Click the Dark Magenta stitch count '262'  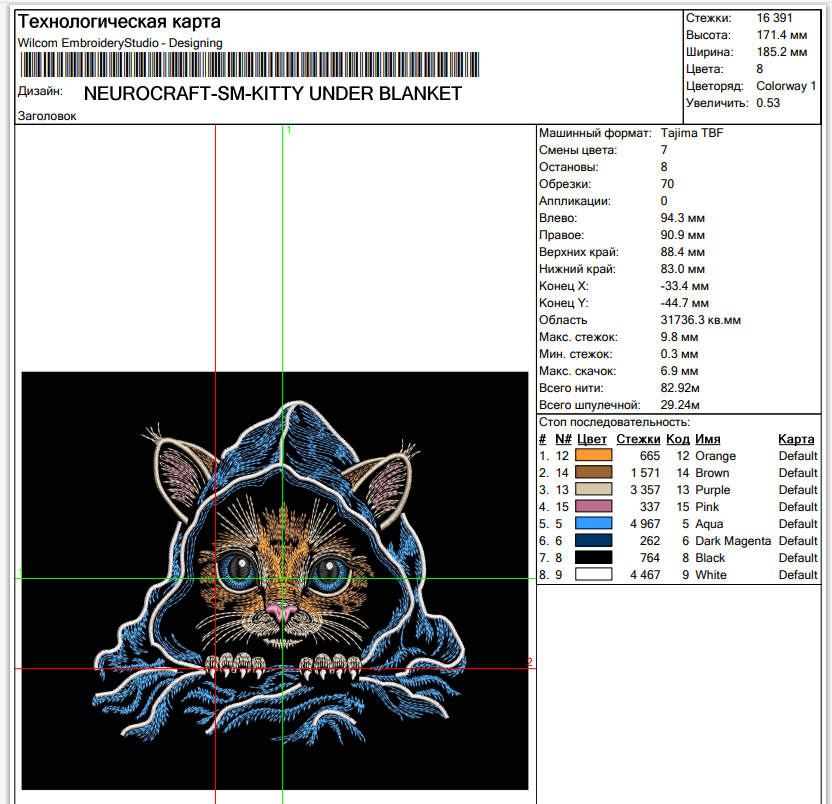[649, 541]
